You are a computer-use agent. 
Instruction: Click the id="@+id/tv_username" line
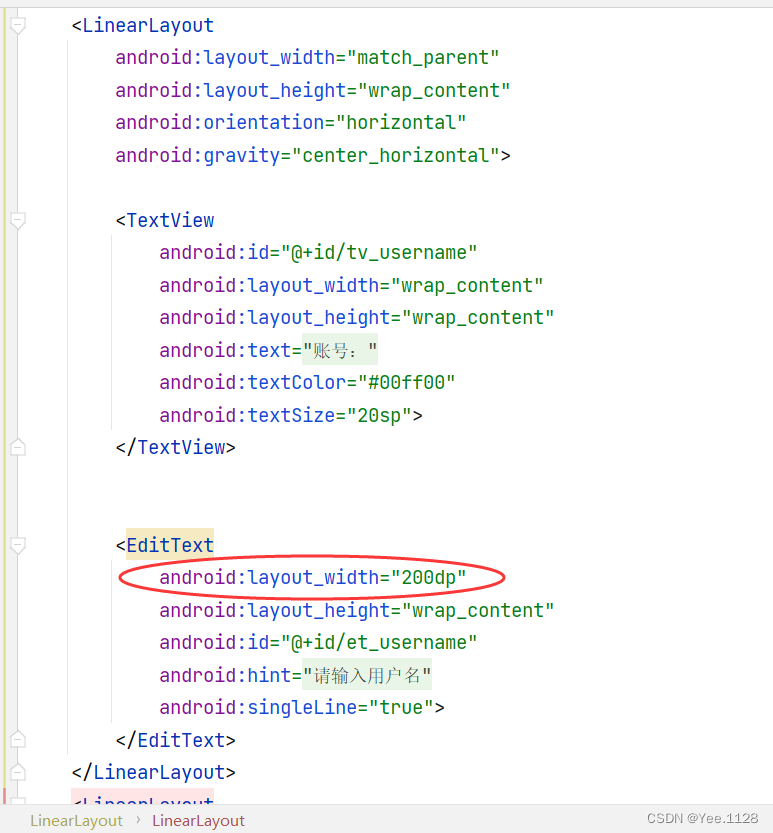pos(318,253)
